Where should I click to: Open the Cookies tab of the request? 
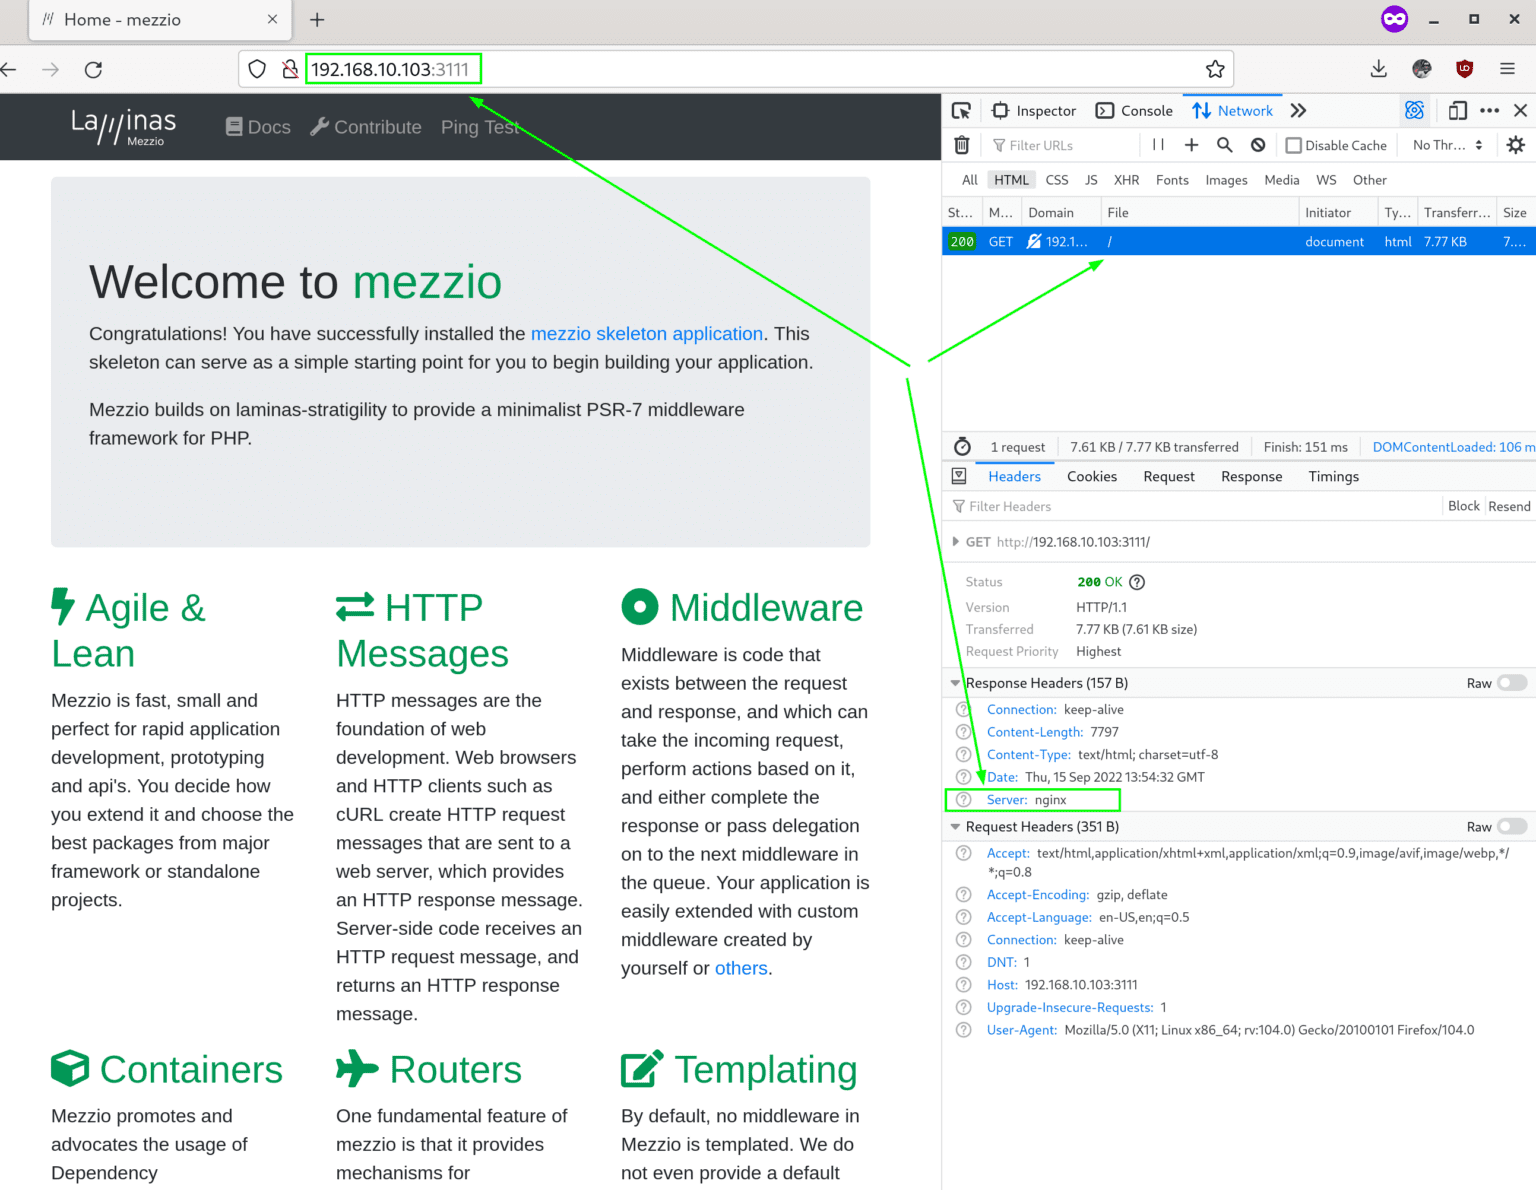click(1091, 476)
